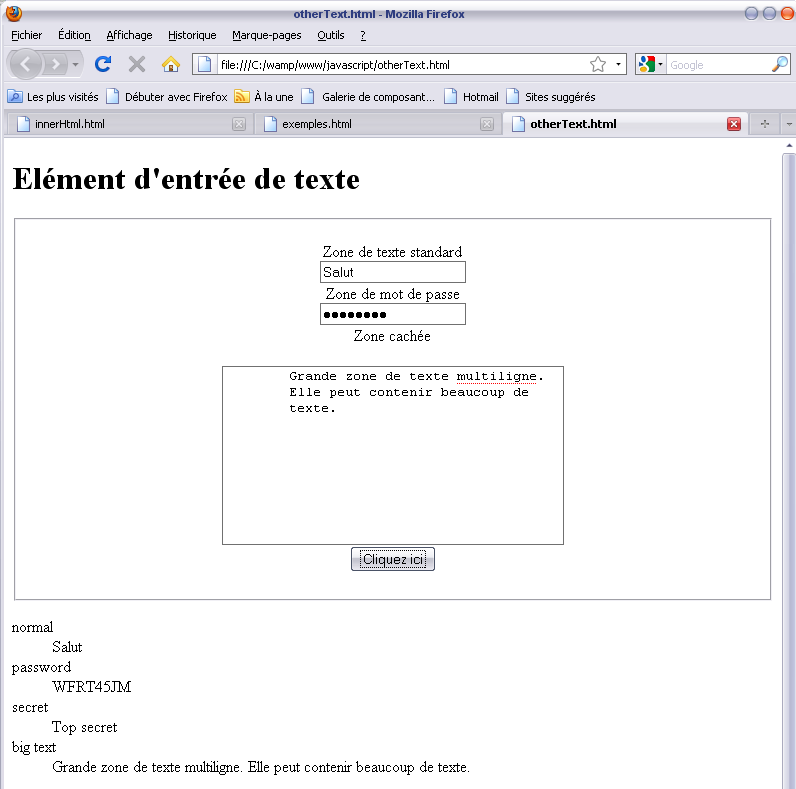Expand the address bar history dropdown

coord(618,65)
